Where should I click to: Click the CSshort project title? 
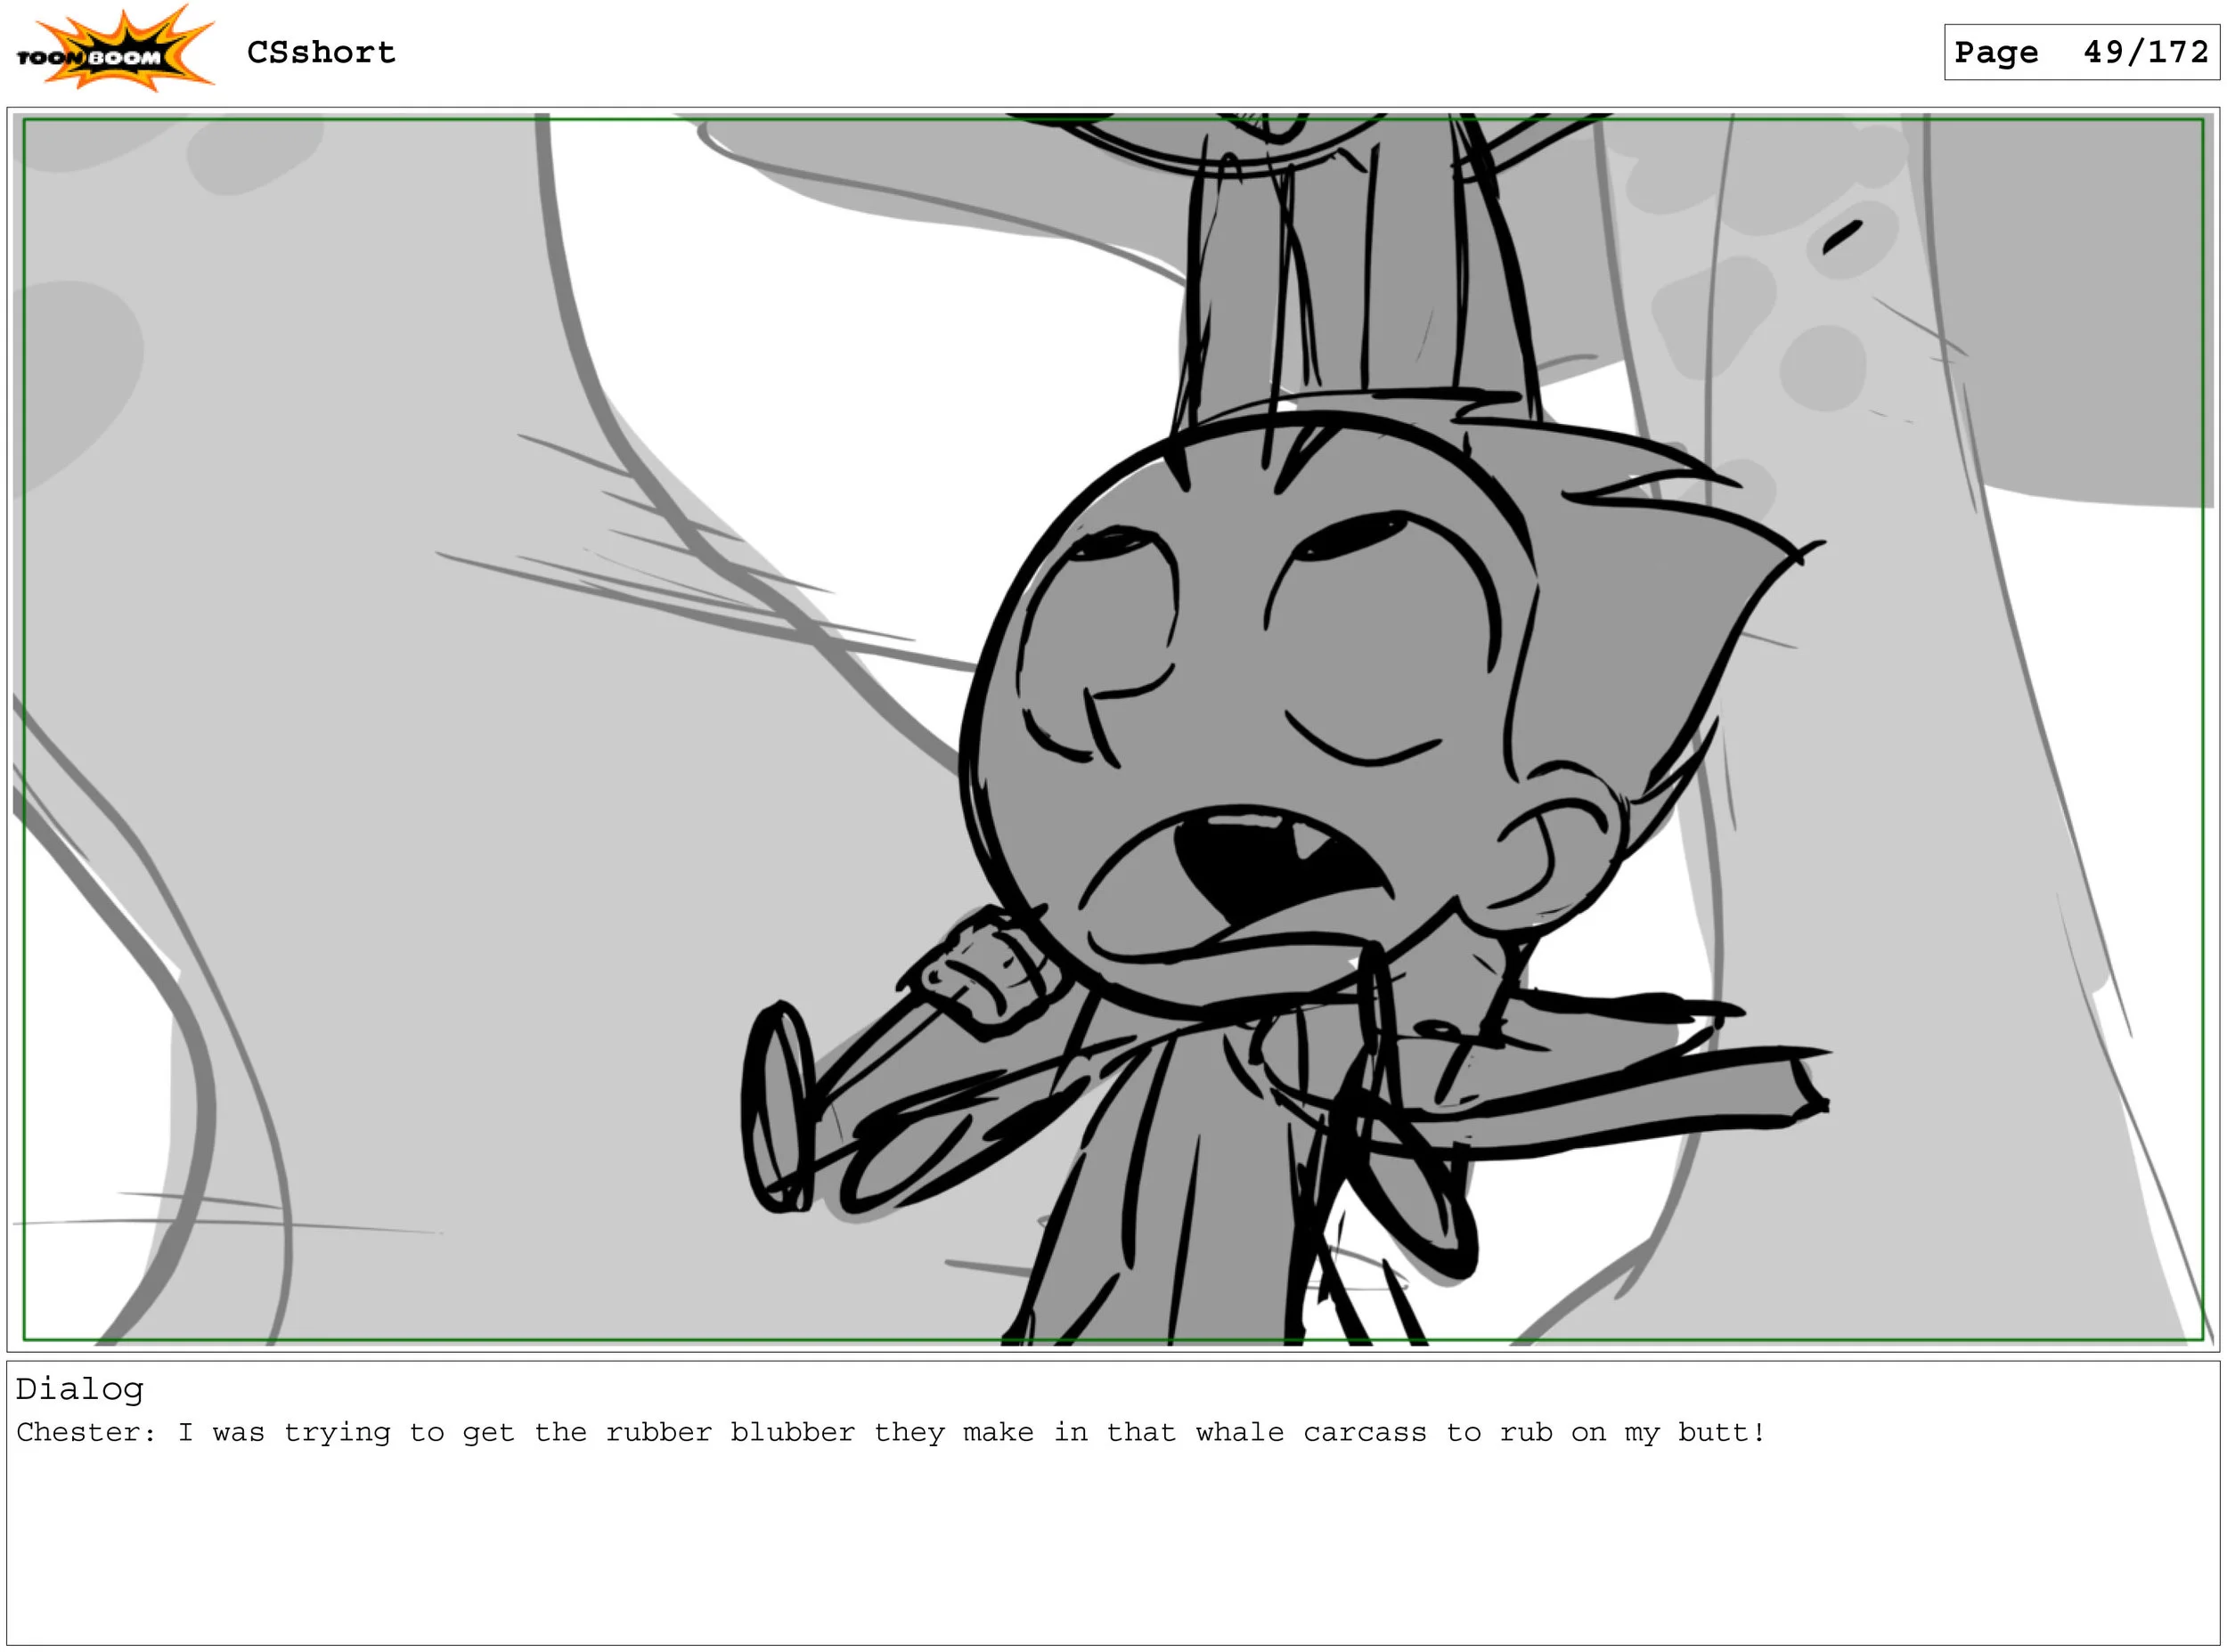(321, 52)
